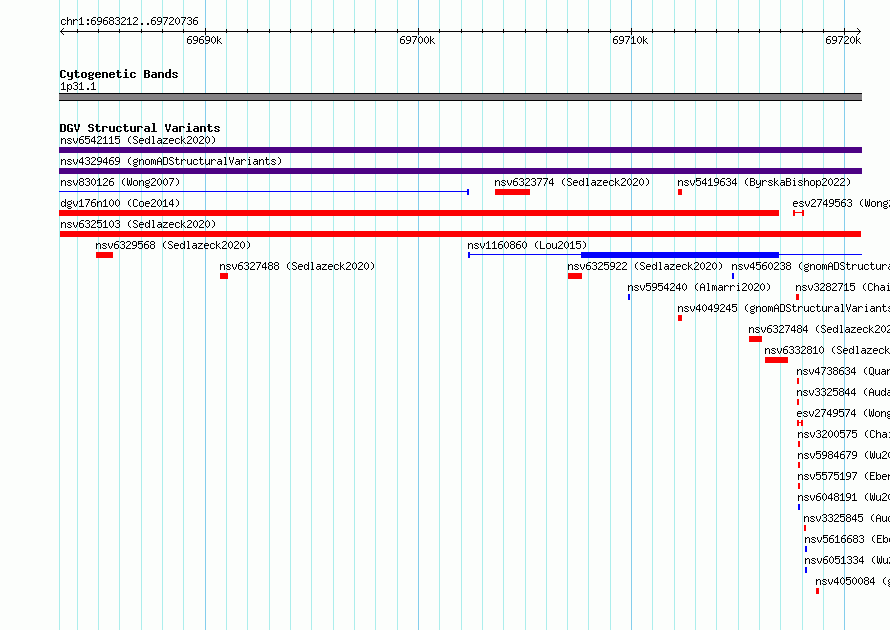Click the nsv6051334 variant label
890x630 pixels.
847,560
